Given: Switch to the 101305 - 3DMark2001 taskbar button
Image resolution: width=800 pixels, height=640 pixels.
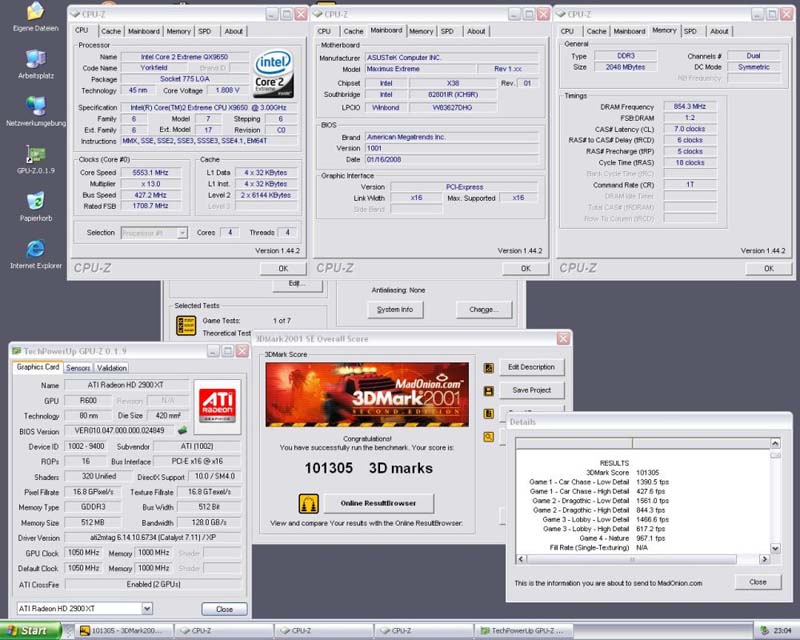Looking at the screenshot, I should [x=124, y=631].
